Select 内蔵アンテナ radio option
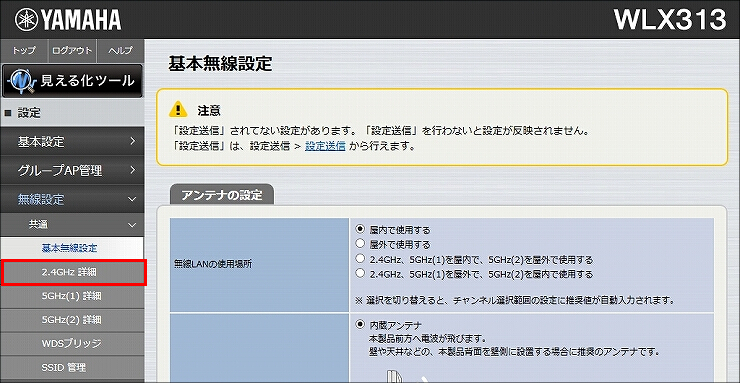Viewport: 740px width, 383px height. (x=360, y=324)
